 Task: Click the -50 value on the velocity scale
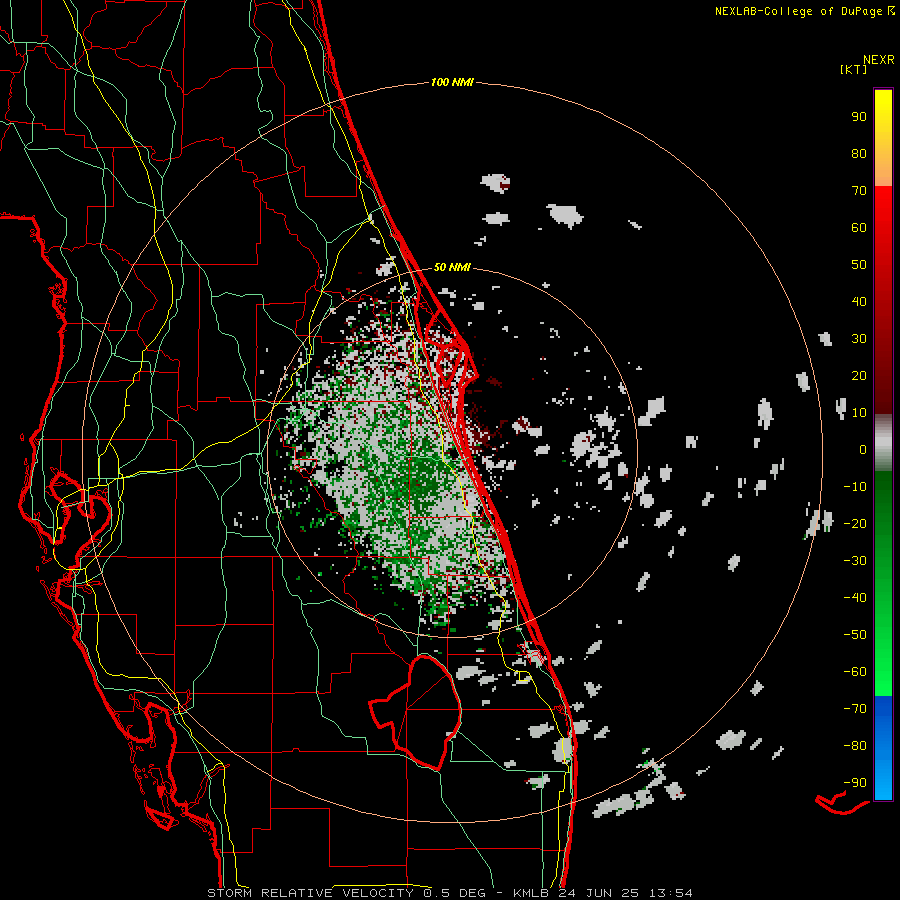pos(855,635)
